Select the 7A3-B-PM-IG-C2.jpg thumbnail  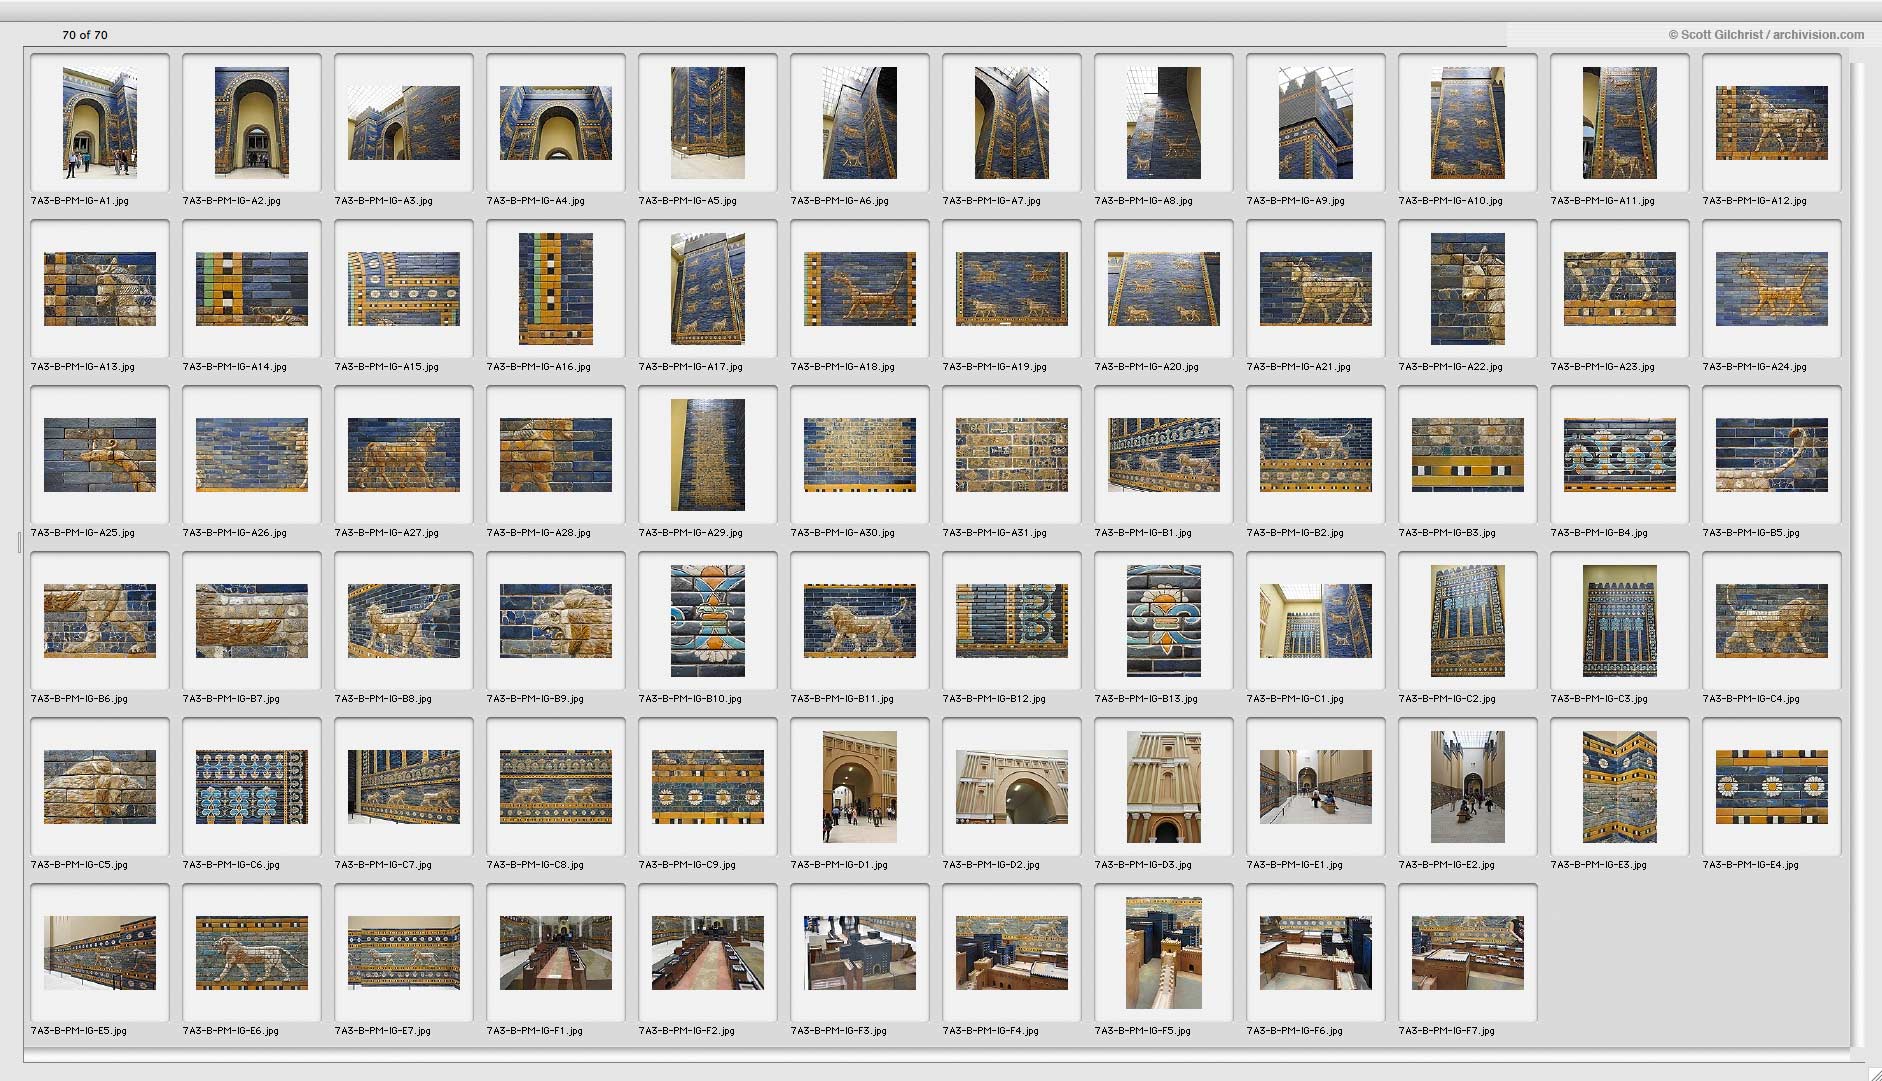point(1468,621)
